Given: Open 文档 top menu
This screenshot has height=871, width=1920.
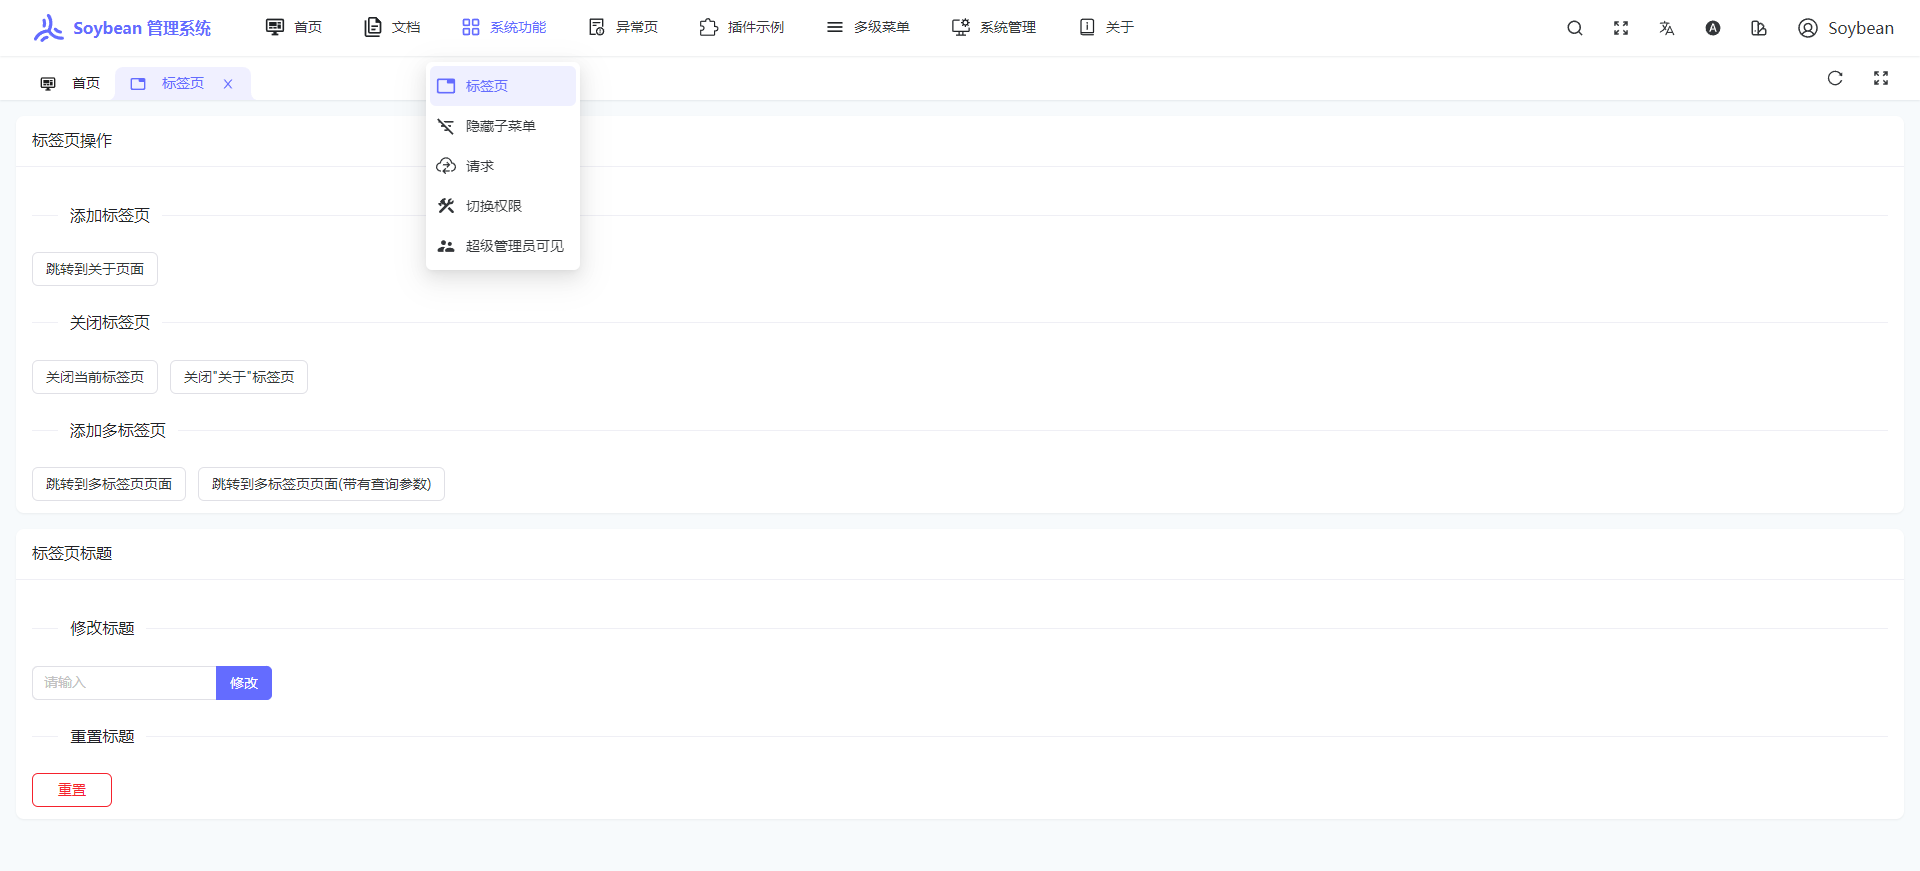Looking at the screenshot, I should 392,27.
